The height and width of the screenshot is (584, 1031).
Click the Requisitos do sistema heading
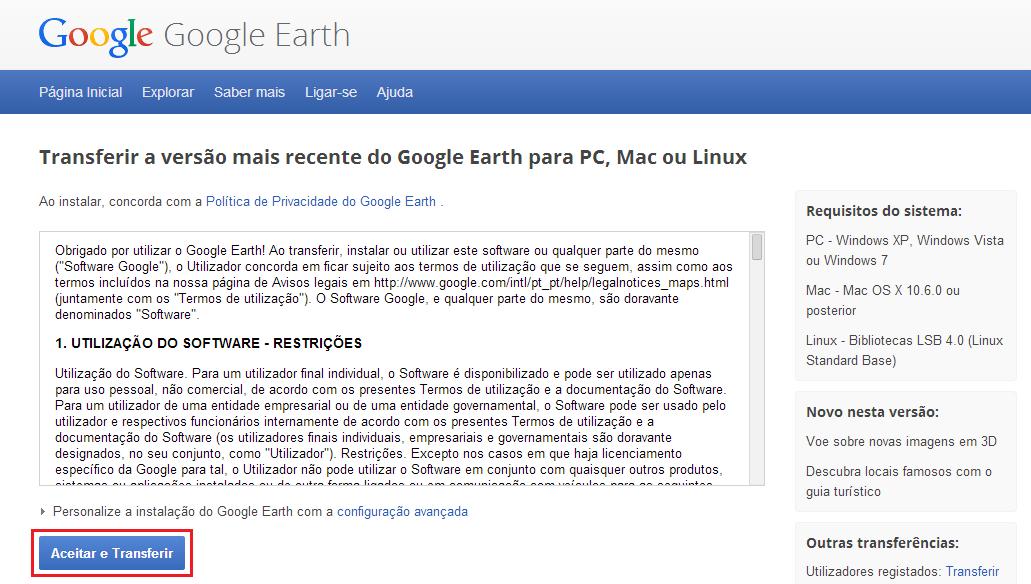coord(883,210)
